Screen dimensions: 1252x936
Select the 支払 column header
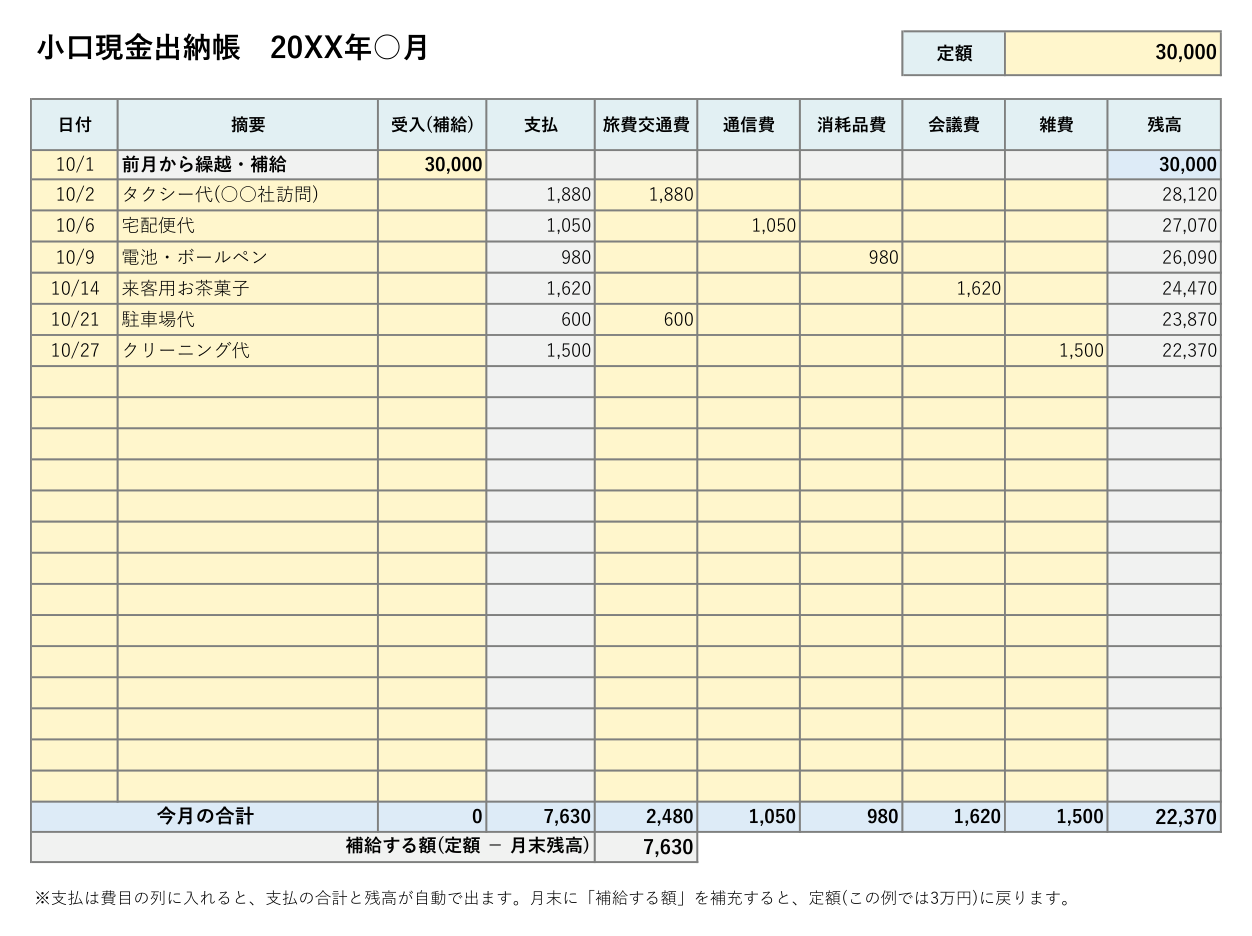pos(541,125)
